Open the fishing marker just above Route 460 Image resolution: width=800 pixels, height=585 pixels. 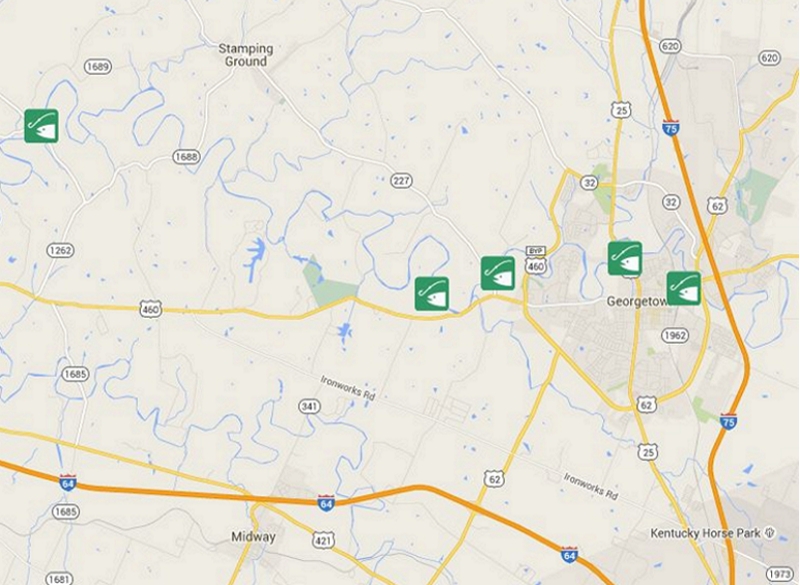[x=432, y=294]
